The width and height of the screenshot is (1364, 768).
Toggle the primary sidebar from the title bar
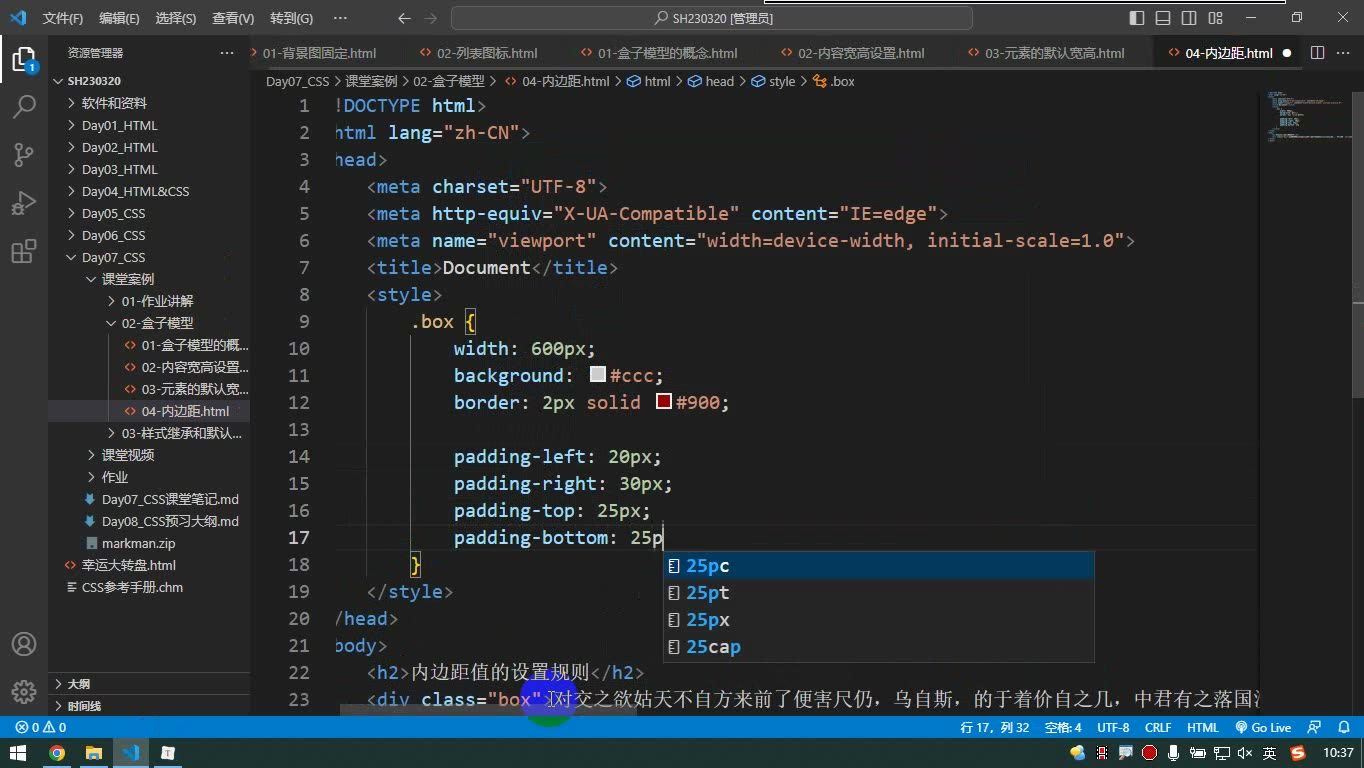tap(1137, 18)
